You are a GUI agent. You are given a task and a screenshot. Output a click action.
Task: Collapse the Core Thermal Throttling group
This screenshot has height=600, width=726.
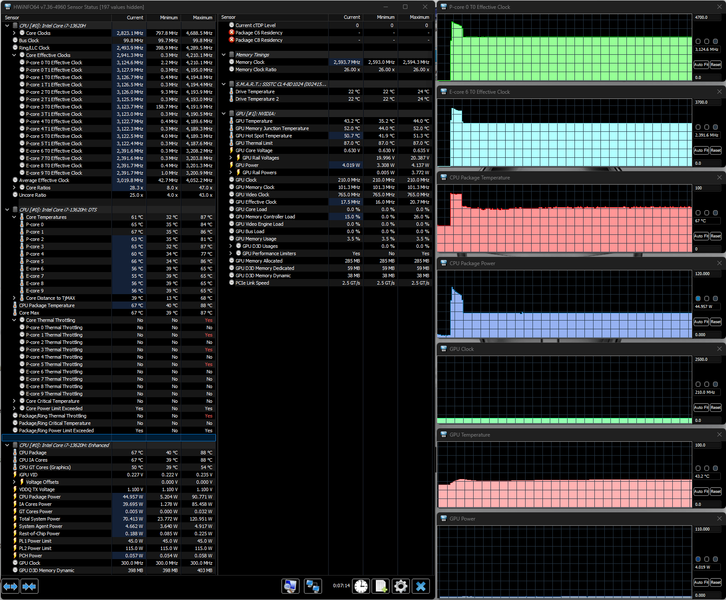(x=14, y=320)
